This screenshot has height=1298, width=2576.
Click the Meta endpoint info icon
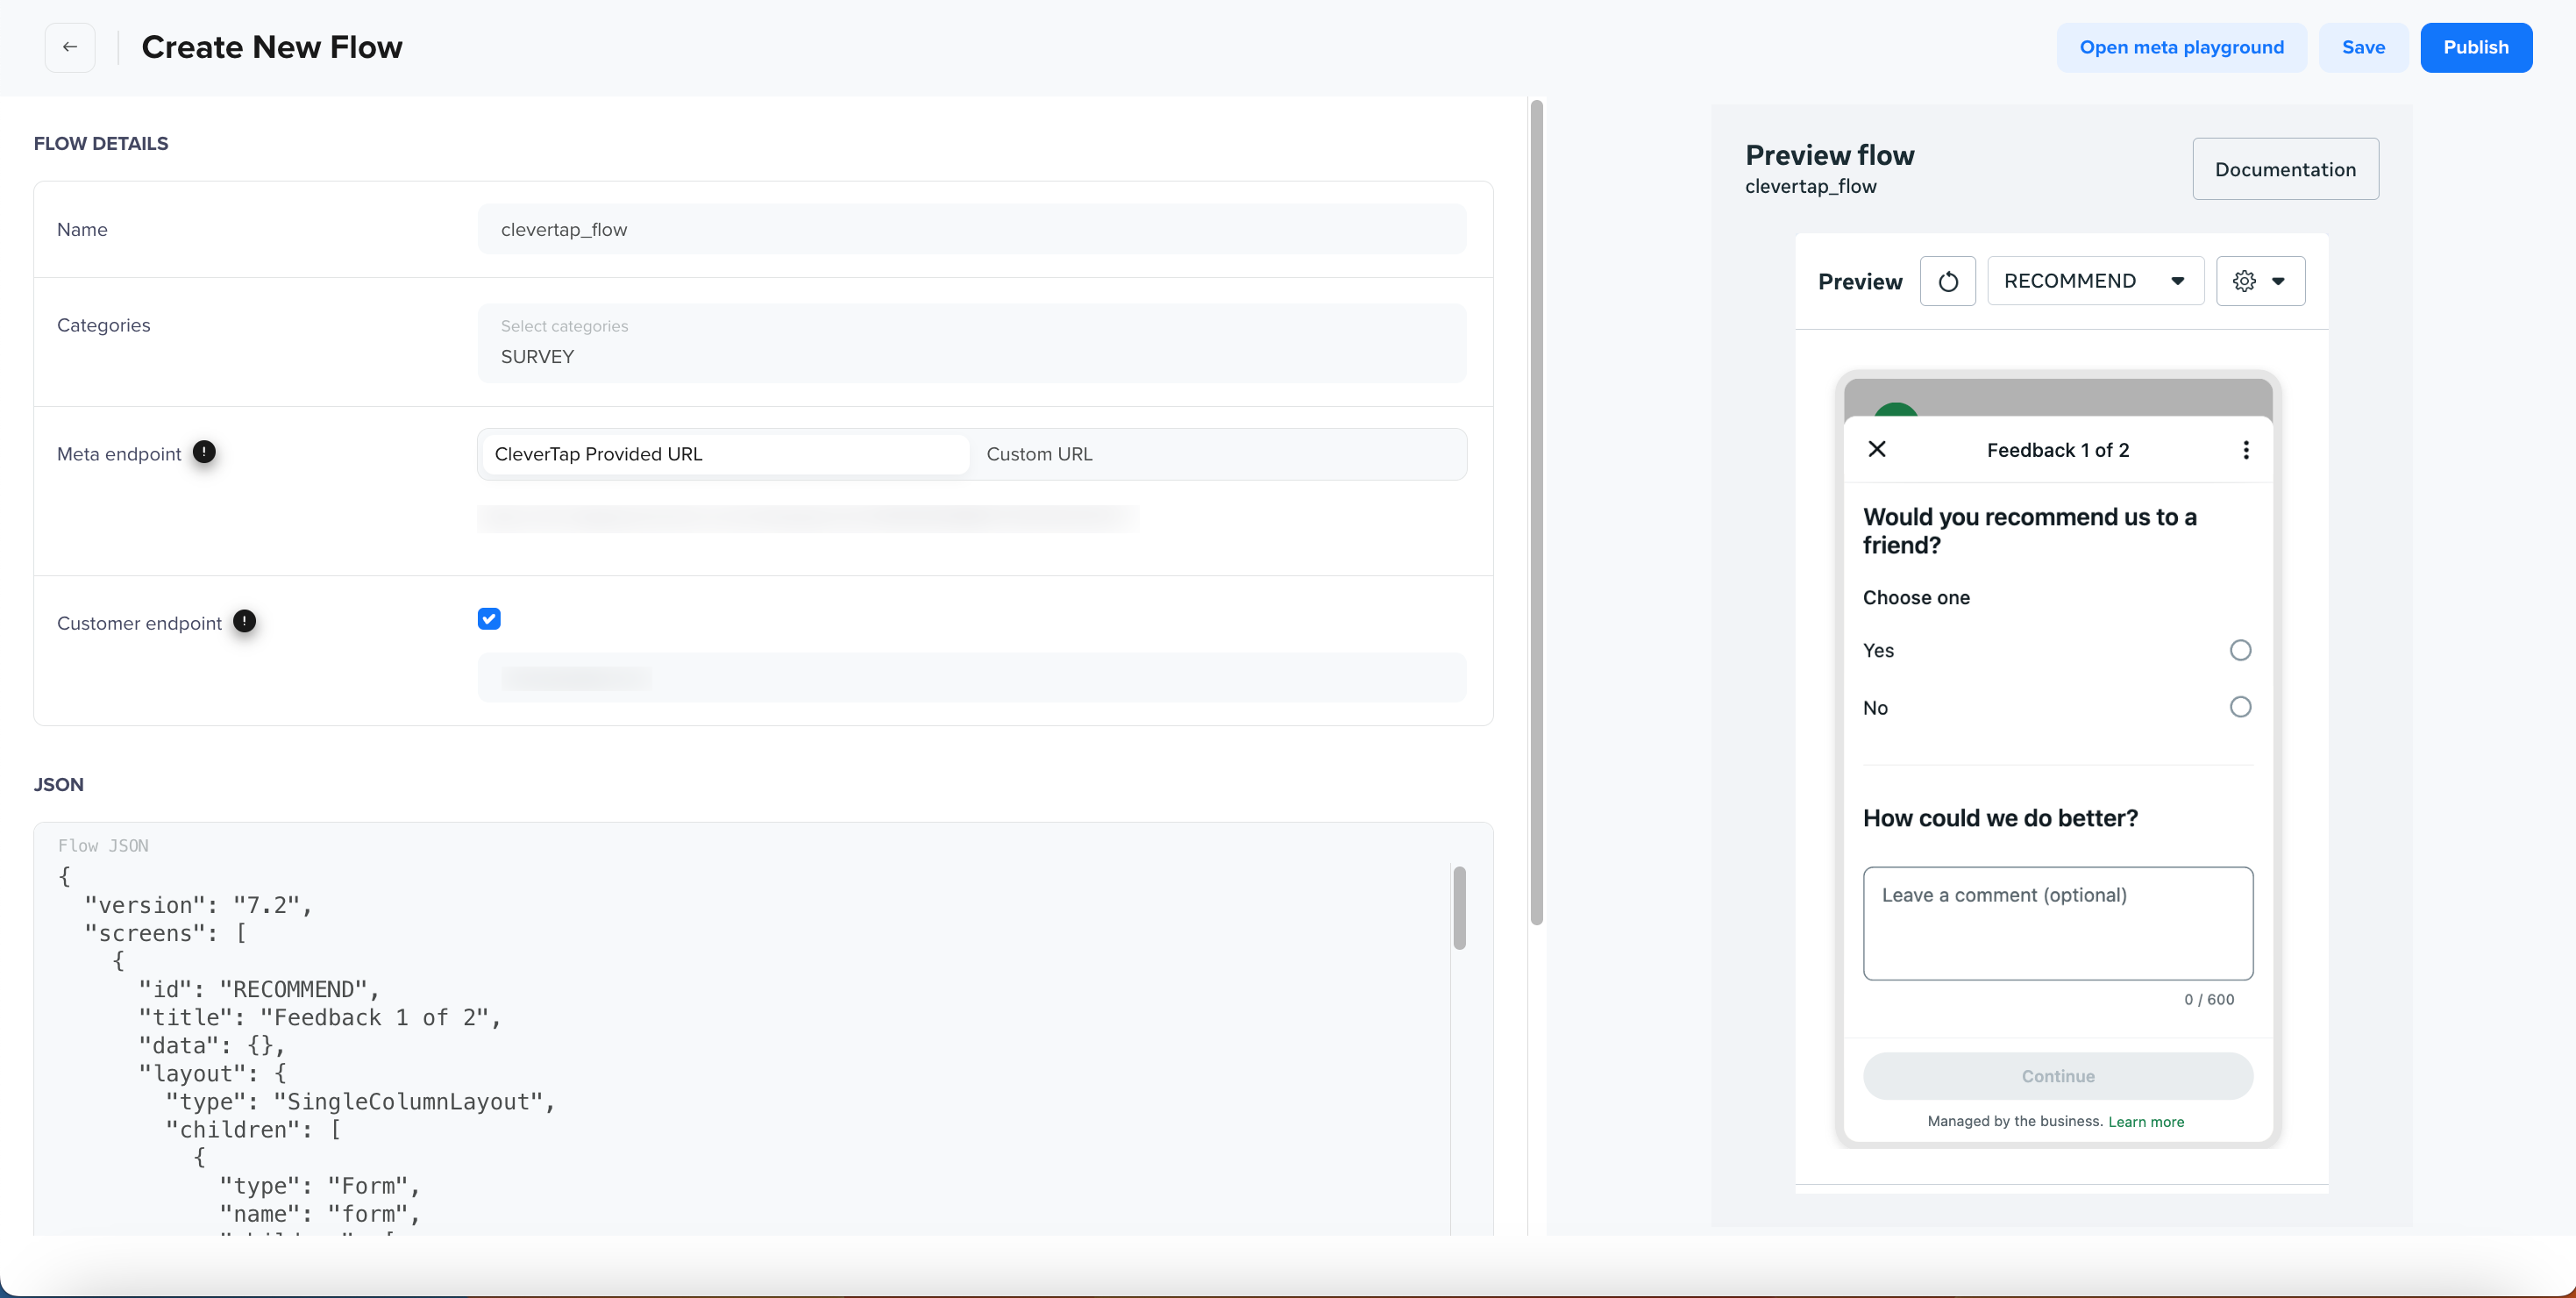coord(204,452)
